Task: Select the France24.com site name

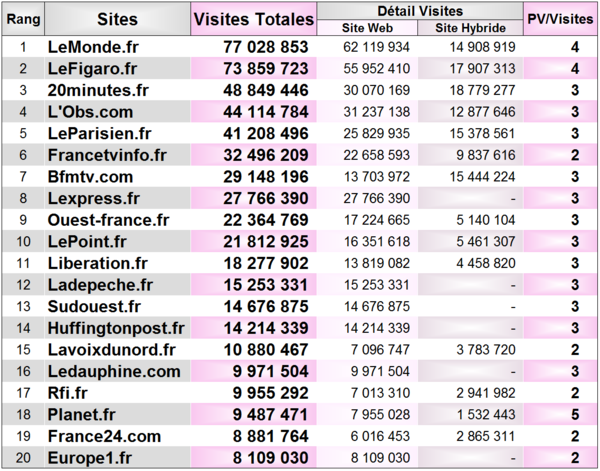Action: [x=104, y=436]
